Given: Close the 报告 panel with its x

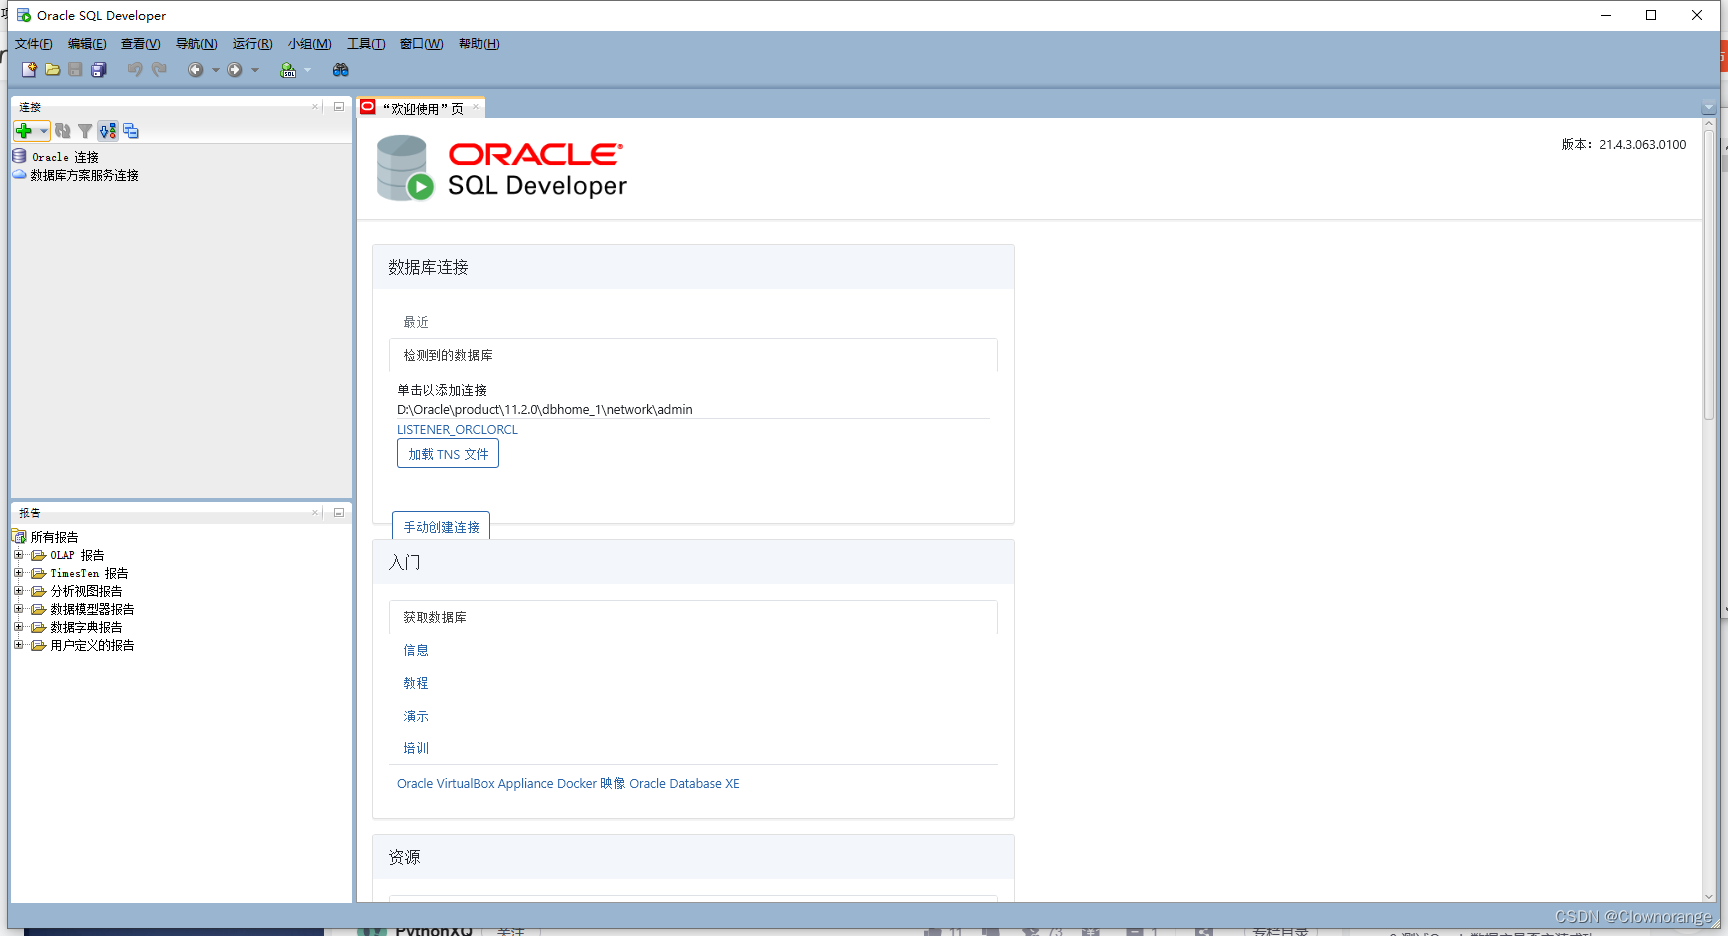Looking at the screenshot, I should pyautogui.click(x=315, y=512).
